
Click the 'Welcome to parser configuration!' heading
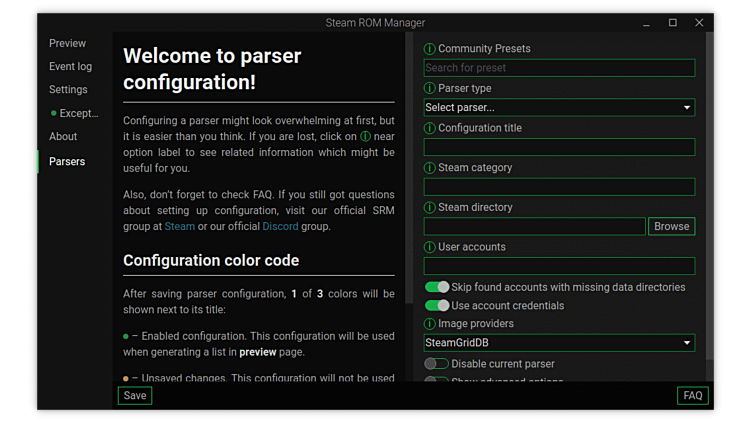212,69
